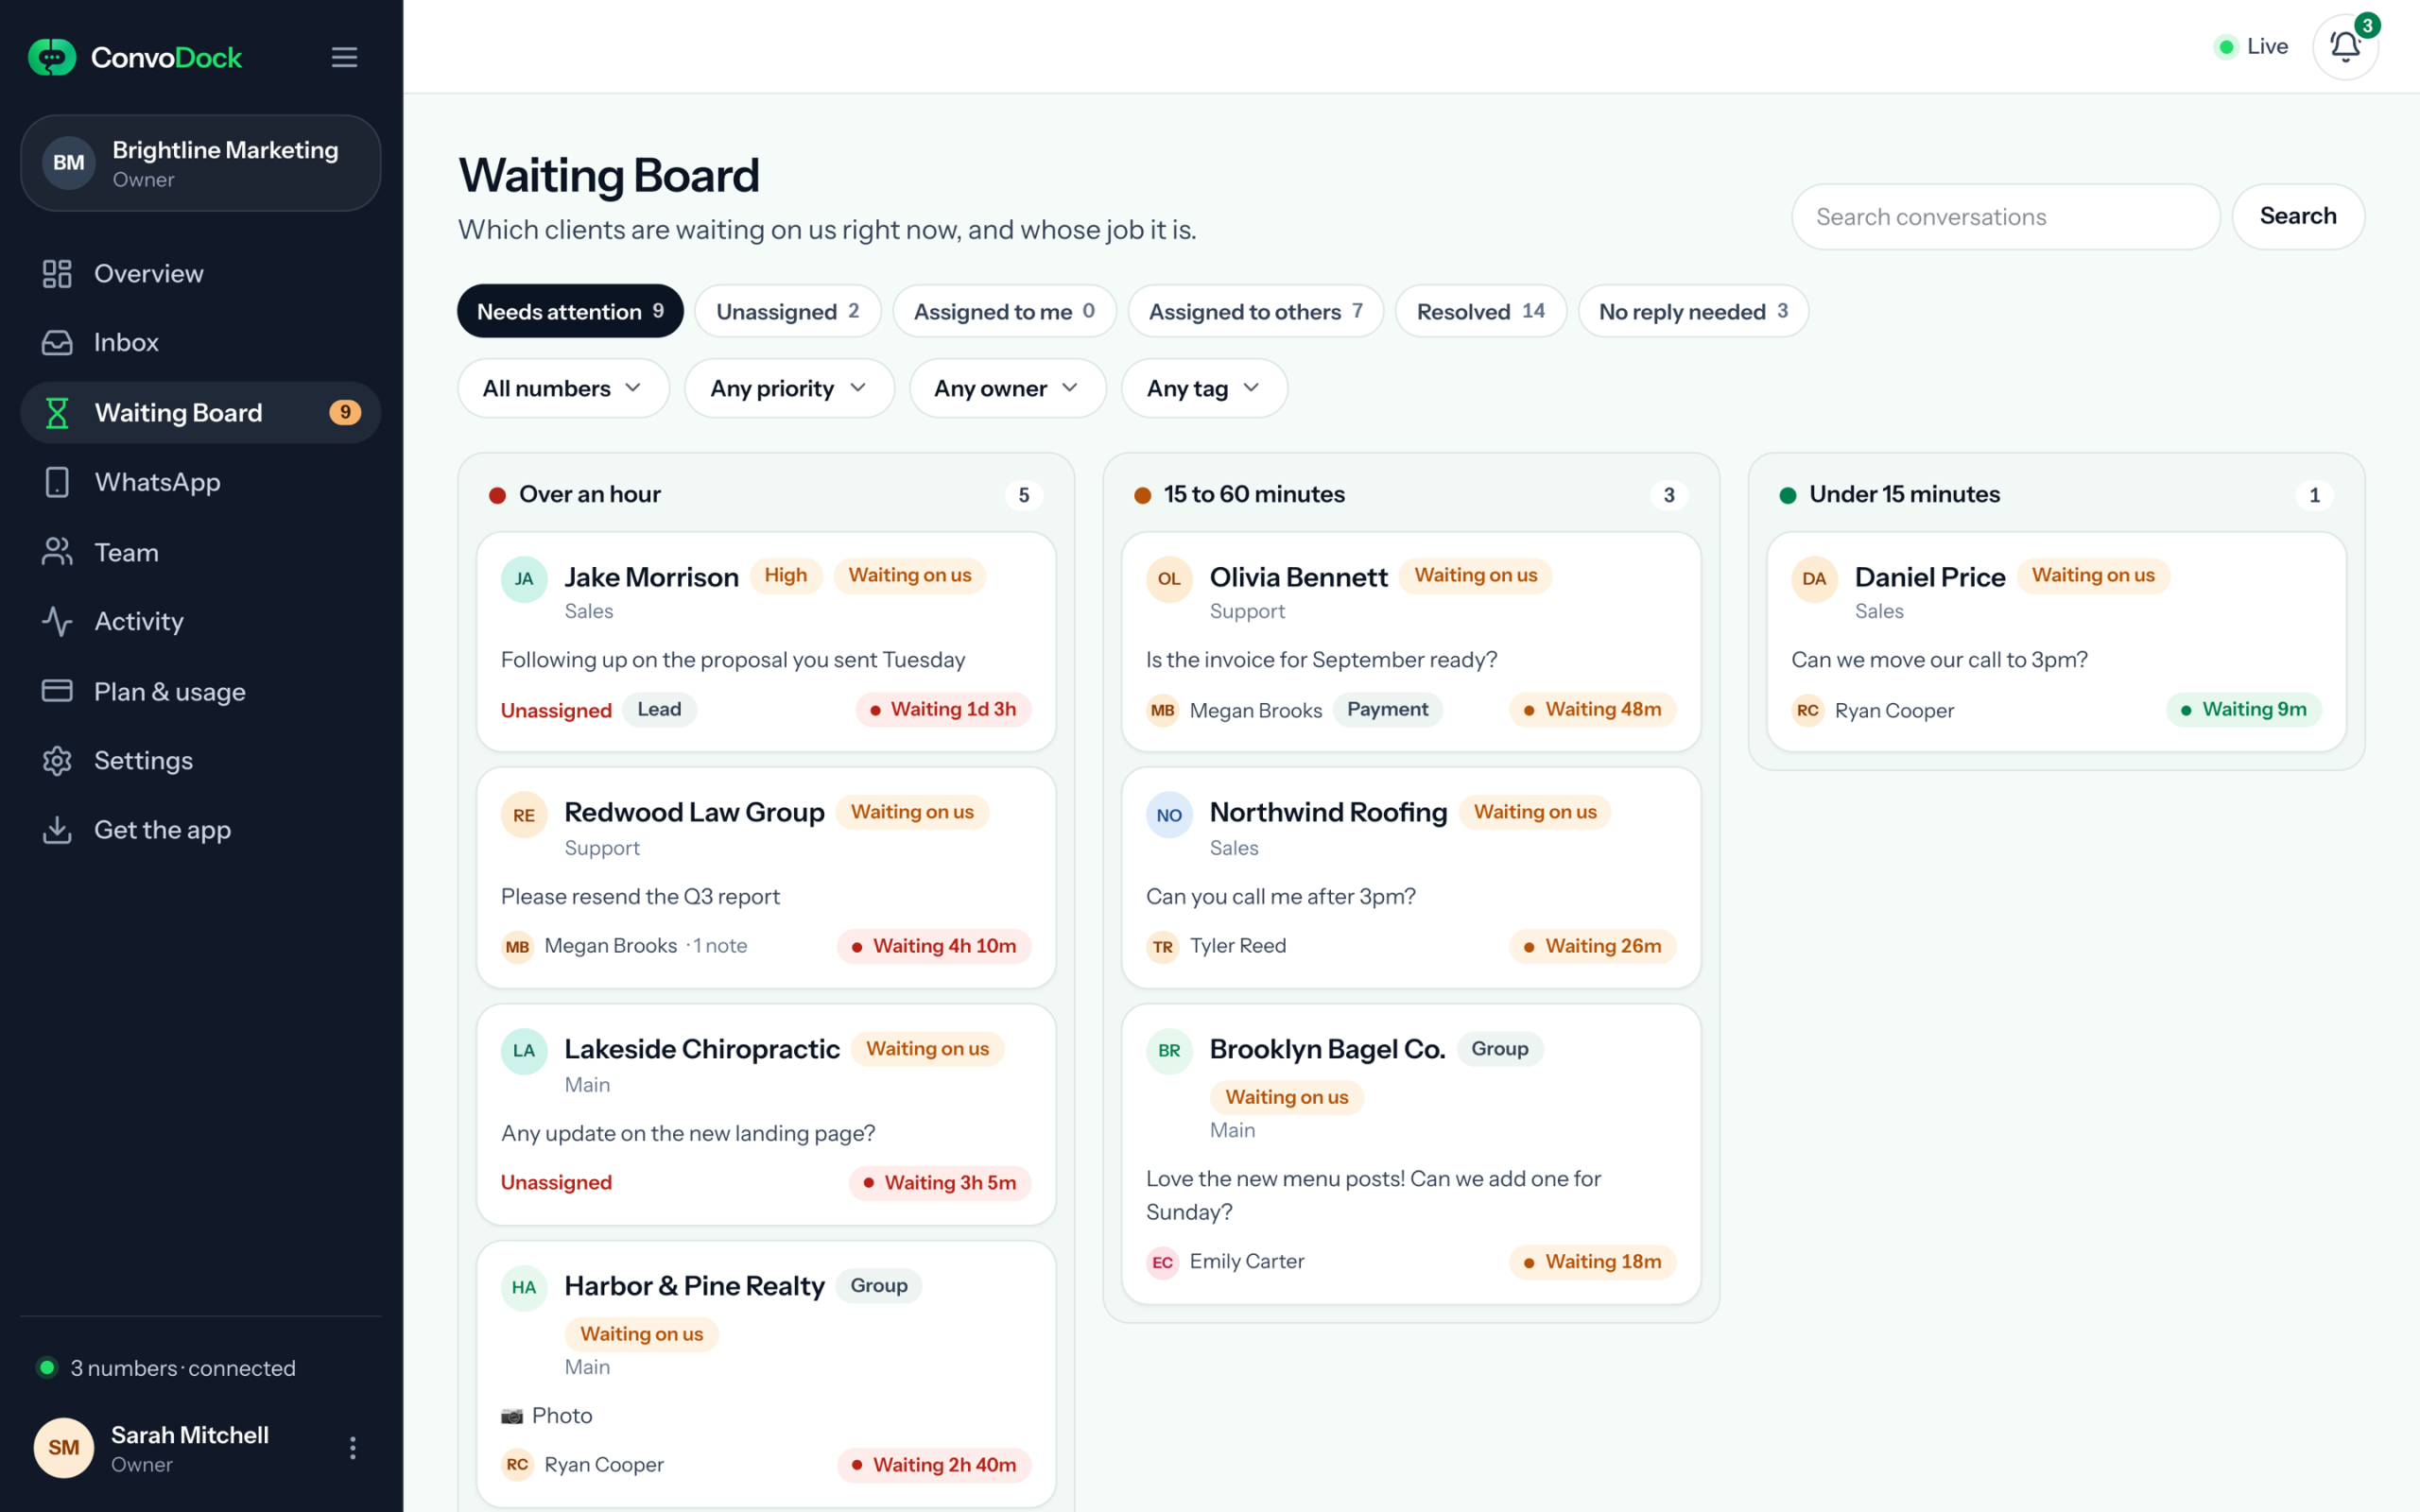Image resolution: width=2420 pixels, height=1512 pixels.
Task: Click the Lead tag on Jake Morrison
Action: tap(659, 709)
